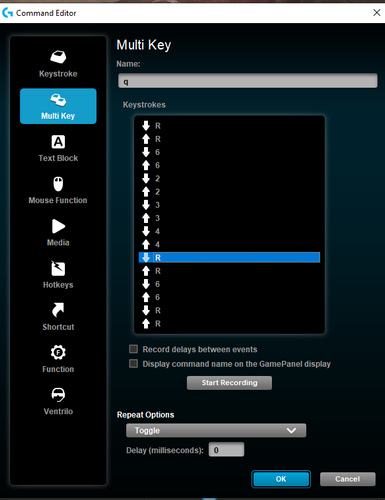Select the key-down 2 keystroke row
Image resolution: width=385 pixels, height=500 pixels.
(x=229, y=179)
